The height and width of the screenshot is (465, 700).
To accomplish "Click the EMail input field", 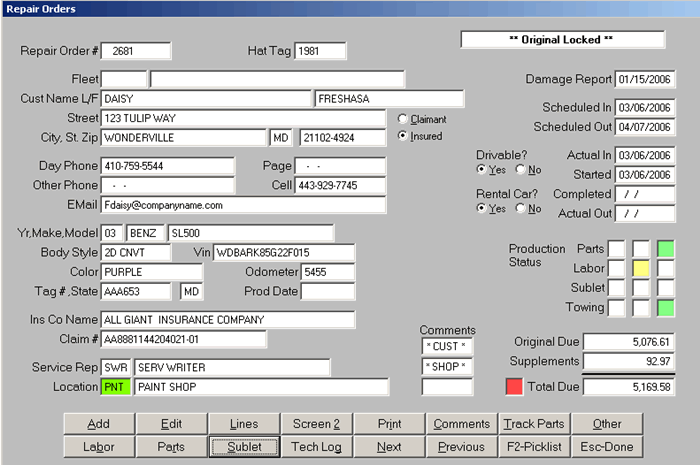I will (243, 205).
